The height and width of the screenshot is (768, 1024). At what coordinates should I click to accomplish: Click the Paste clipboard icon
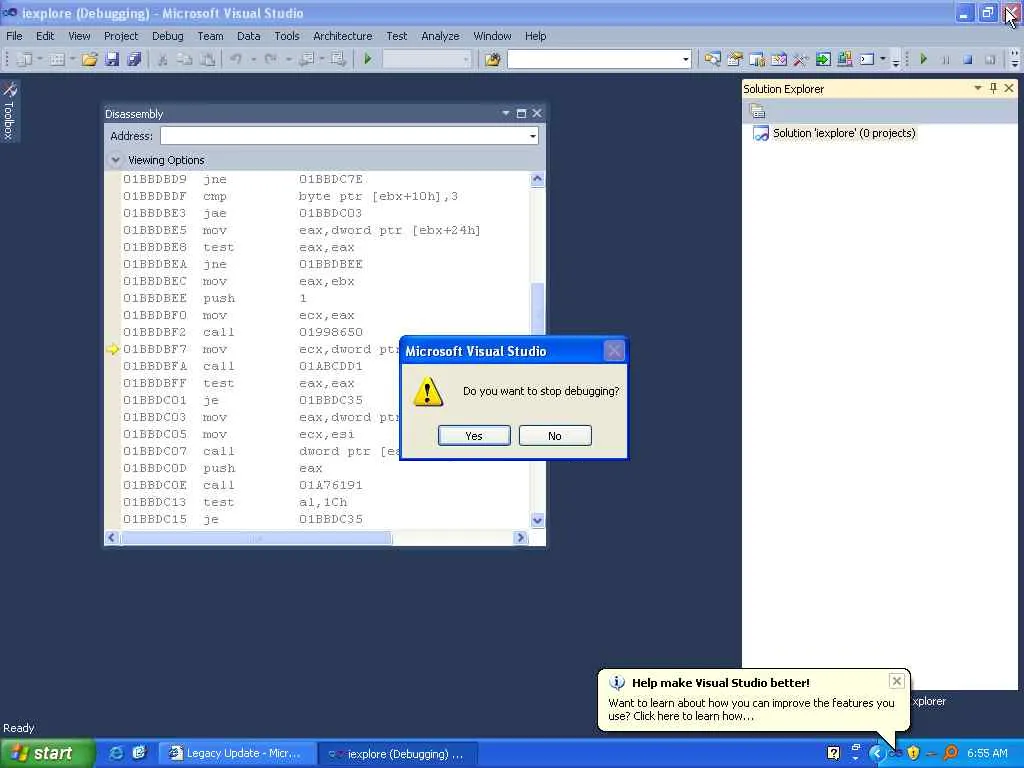pyautogui.click(x=207, y=59)
